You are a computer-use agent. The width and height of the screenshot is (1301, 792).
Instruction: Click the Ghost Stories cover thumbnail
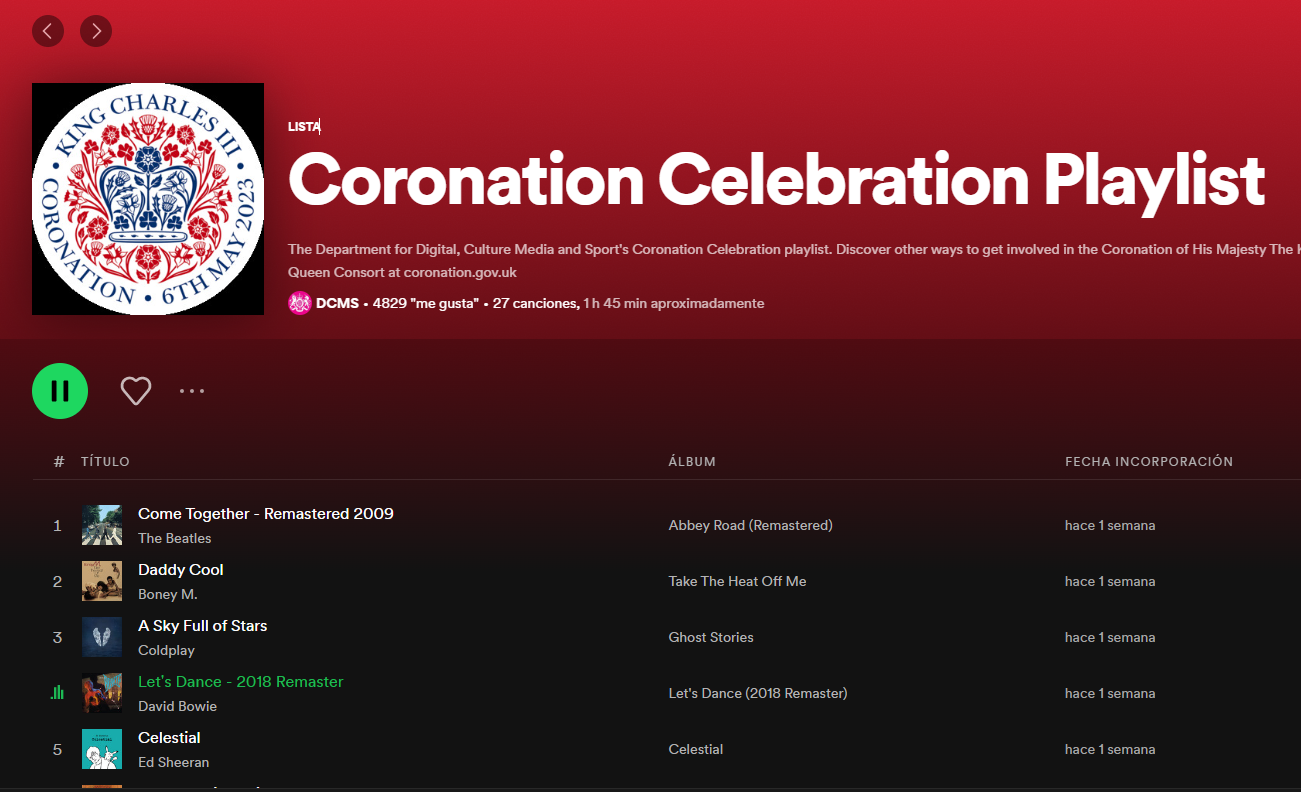(x=102, y=637)
